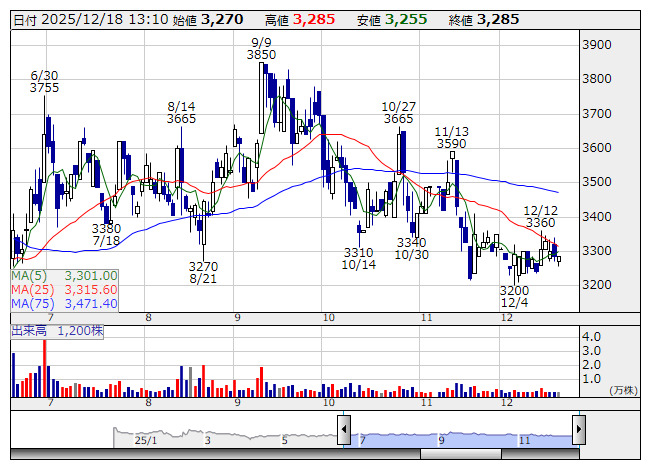This screenshot has width=653, height=470.
Task: Click the tallest red volume bar
Action: point(45,368)
